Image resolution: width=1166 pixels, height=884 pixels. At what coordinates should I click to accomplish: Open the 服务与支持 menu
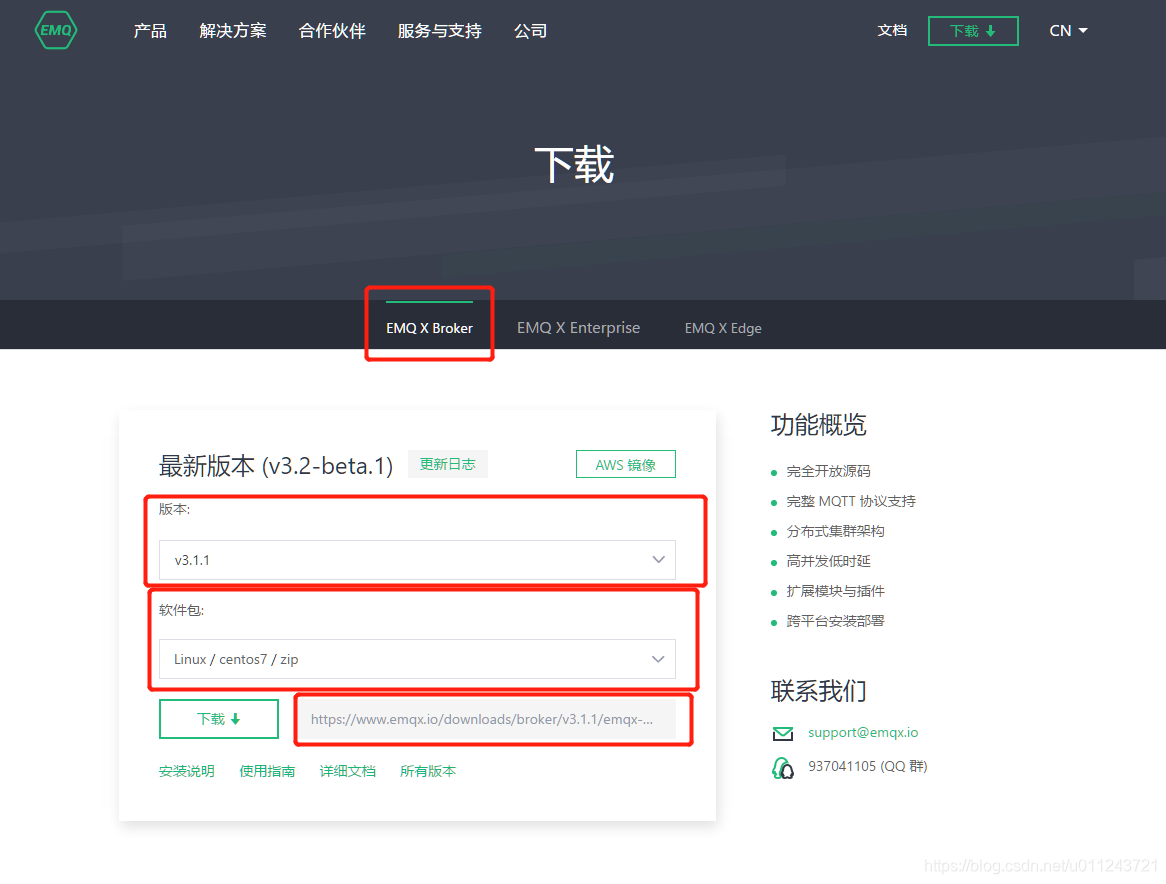439,30
